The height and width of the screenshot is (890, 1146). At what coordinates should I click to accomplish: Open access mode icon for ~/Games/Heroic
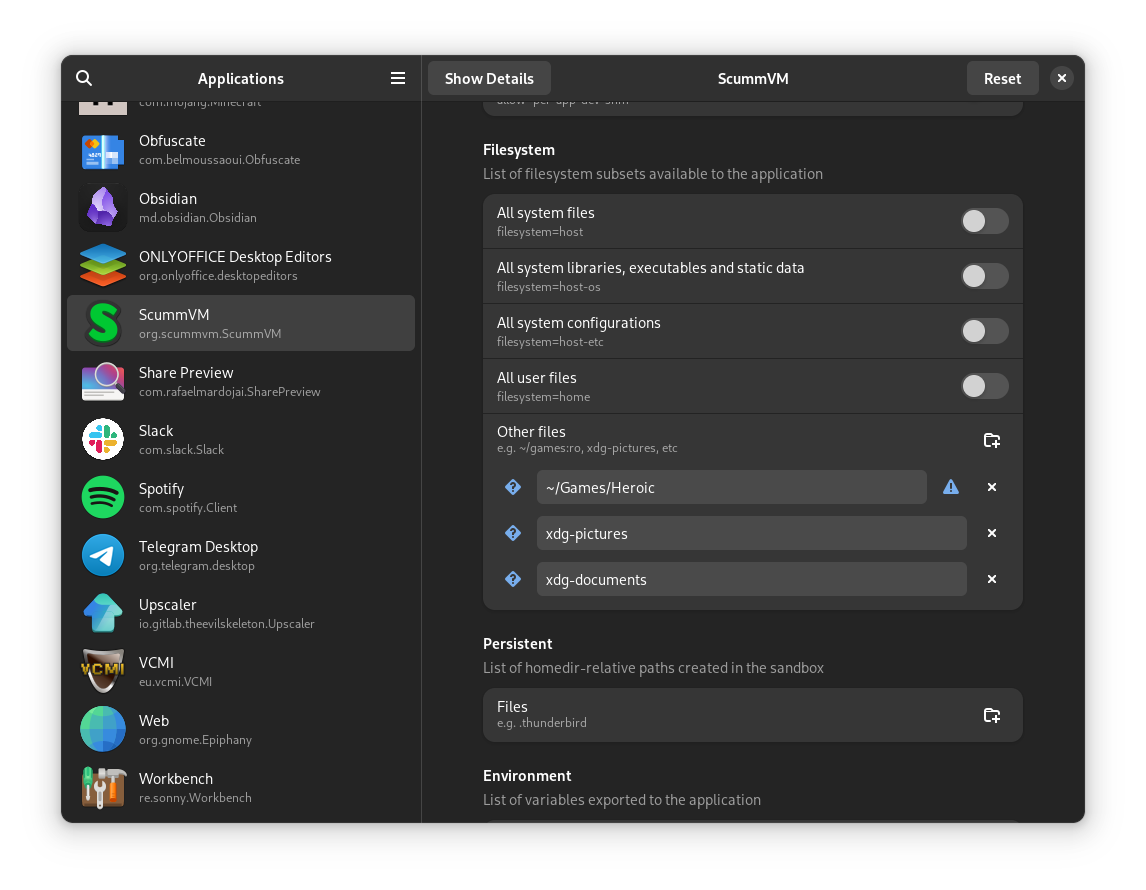coord(513,487)
